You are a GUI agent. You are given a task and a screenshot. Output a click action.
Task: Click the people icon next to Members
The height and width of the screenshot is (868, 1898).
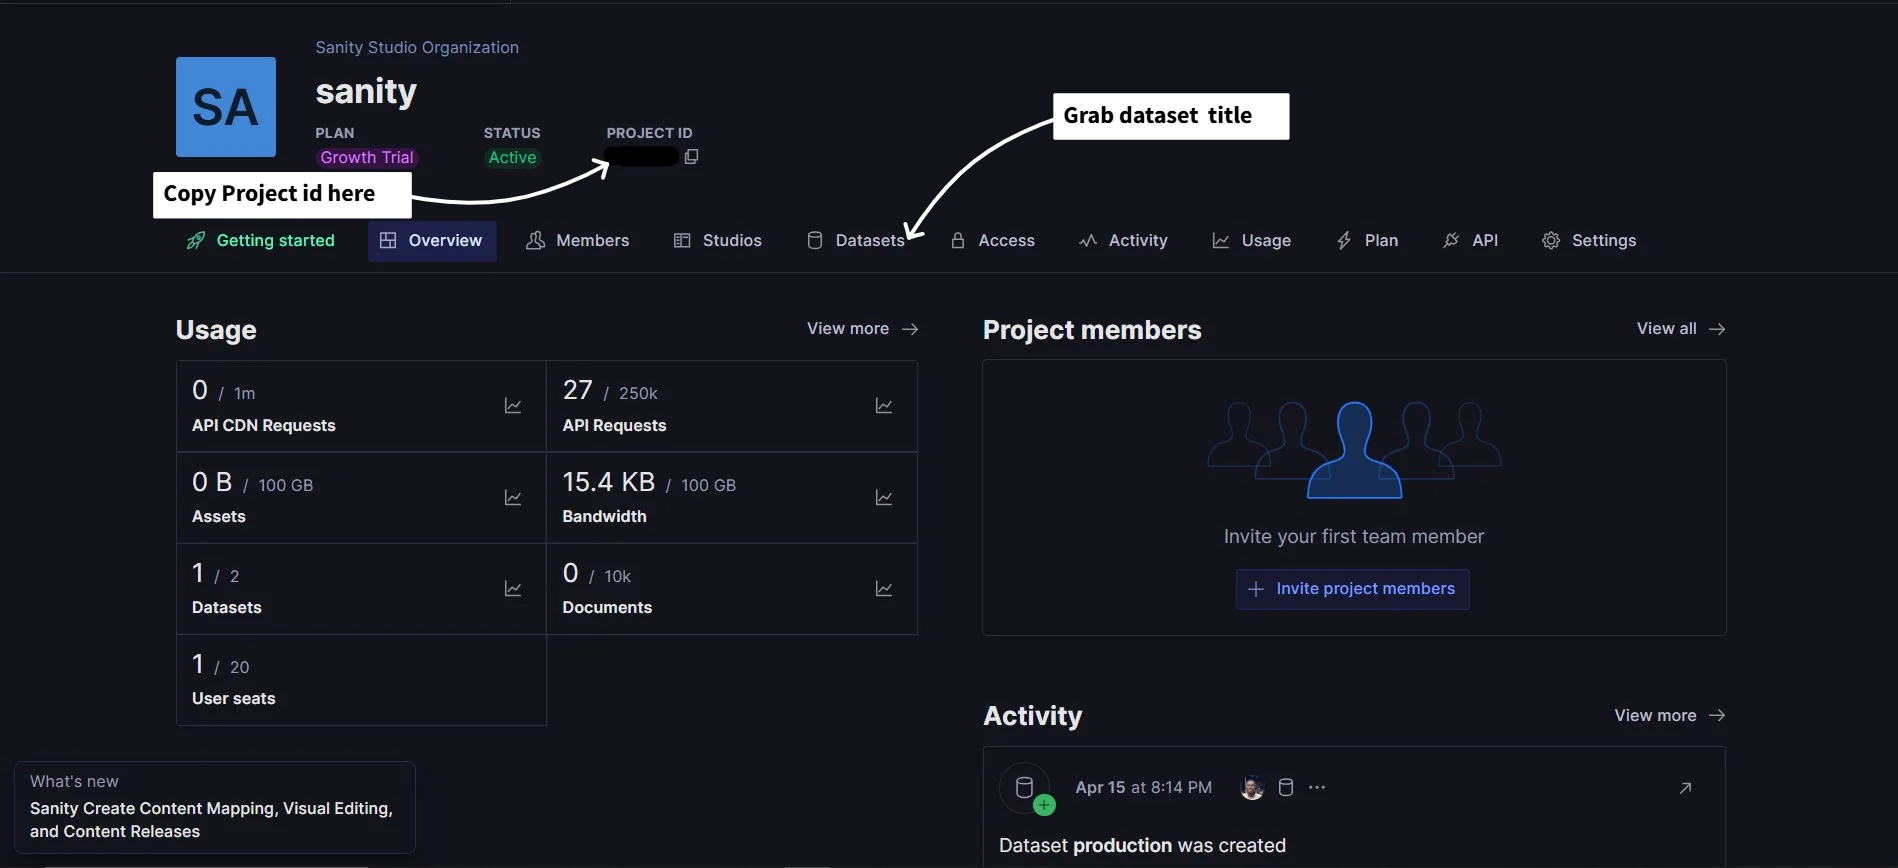(535, 241)
